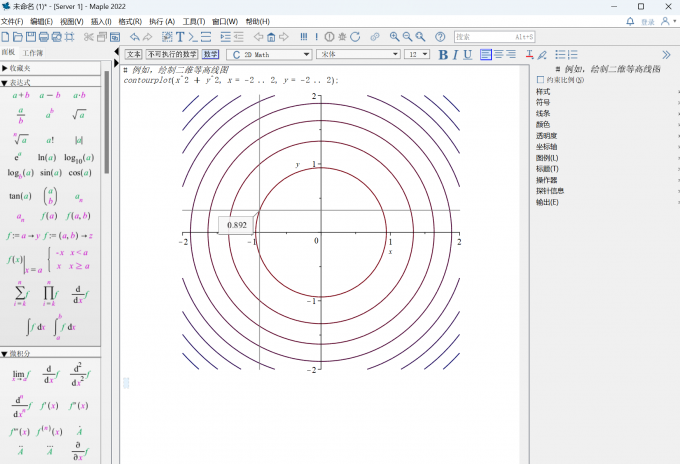Insert a text region with T icon

(x=180, y=37)
